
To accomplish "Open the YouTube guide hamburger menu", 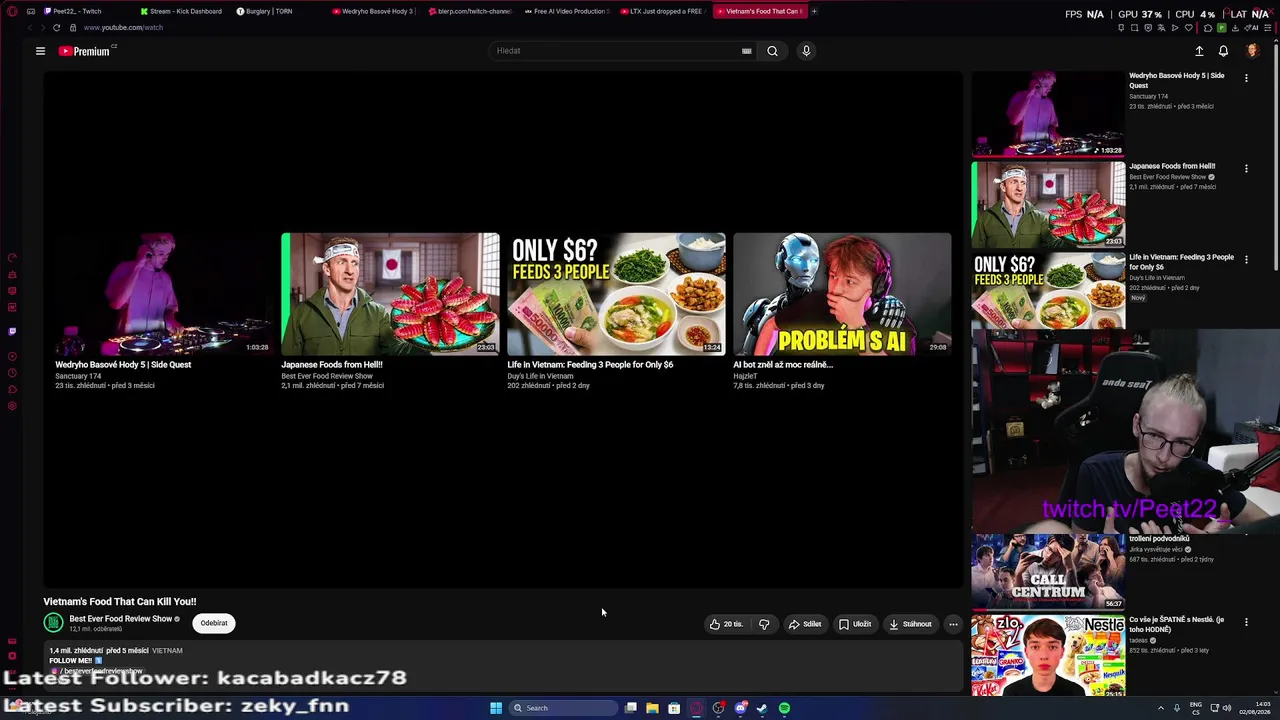I will pos(40,51).
